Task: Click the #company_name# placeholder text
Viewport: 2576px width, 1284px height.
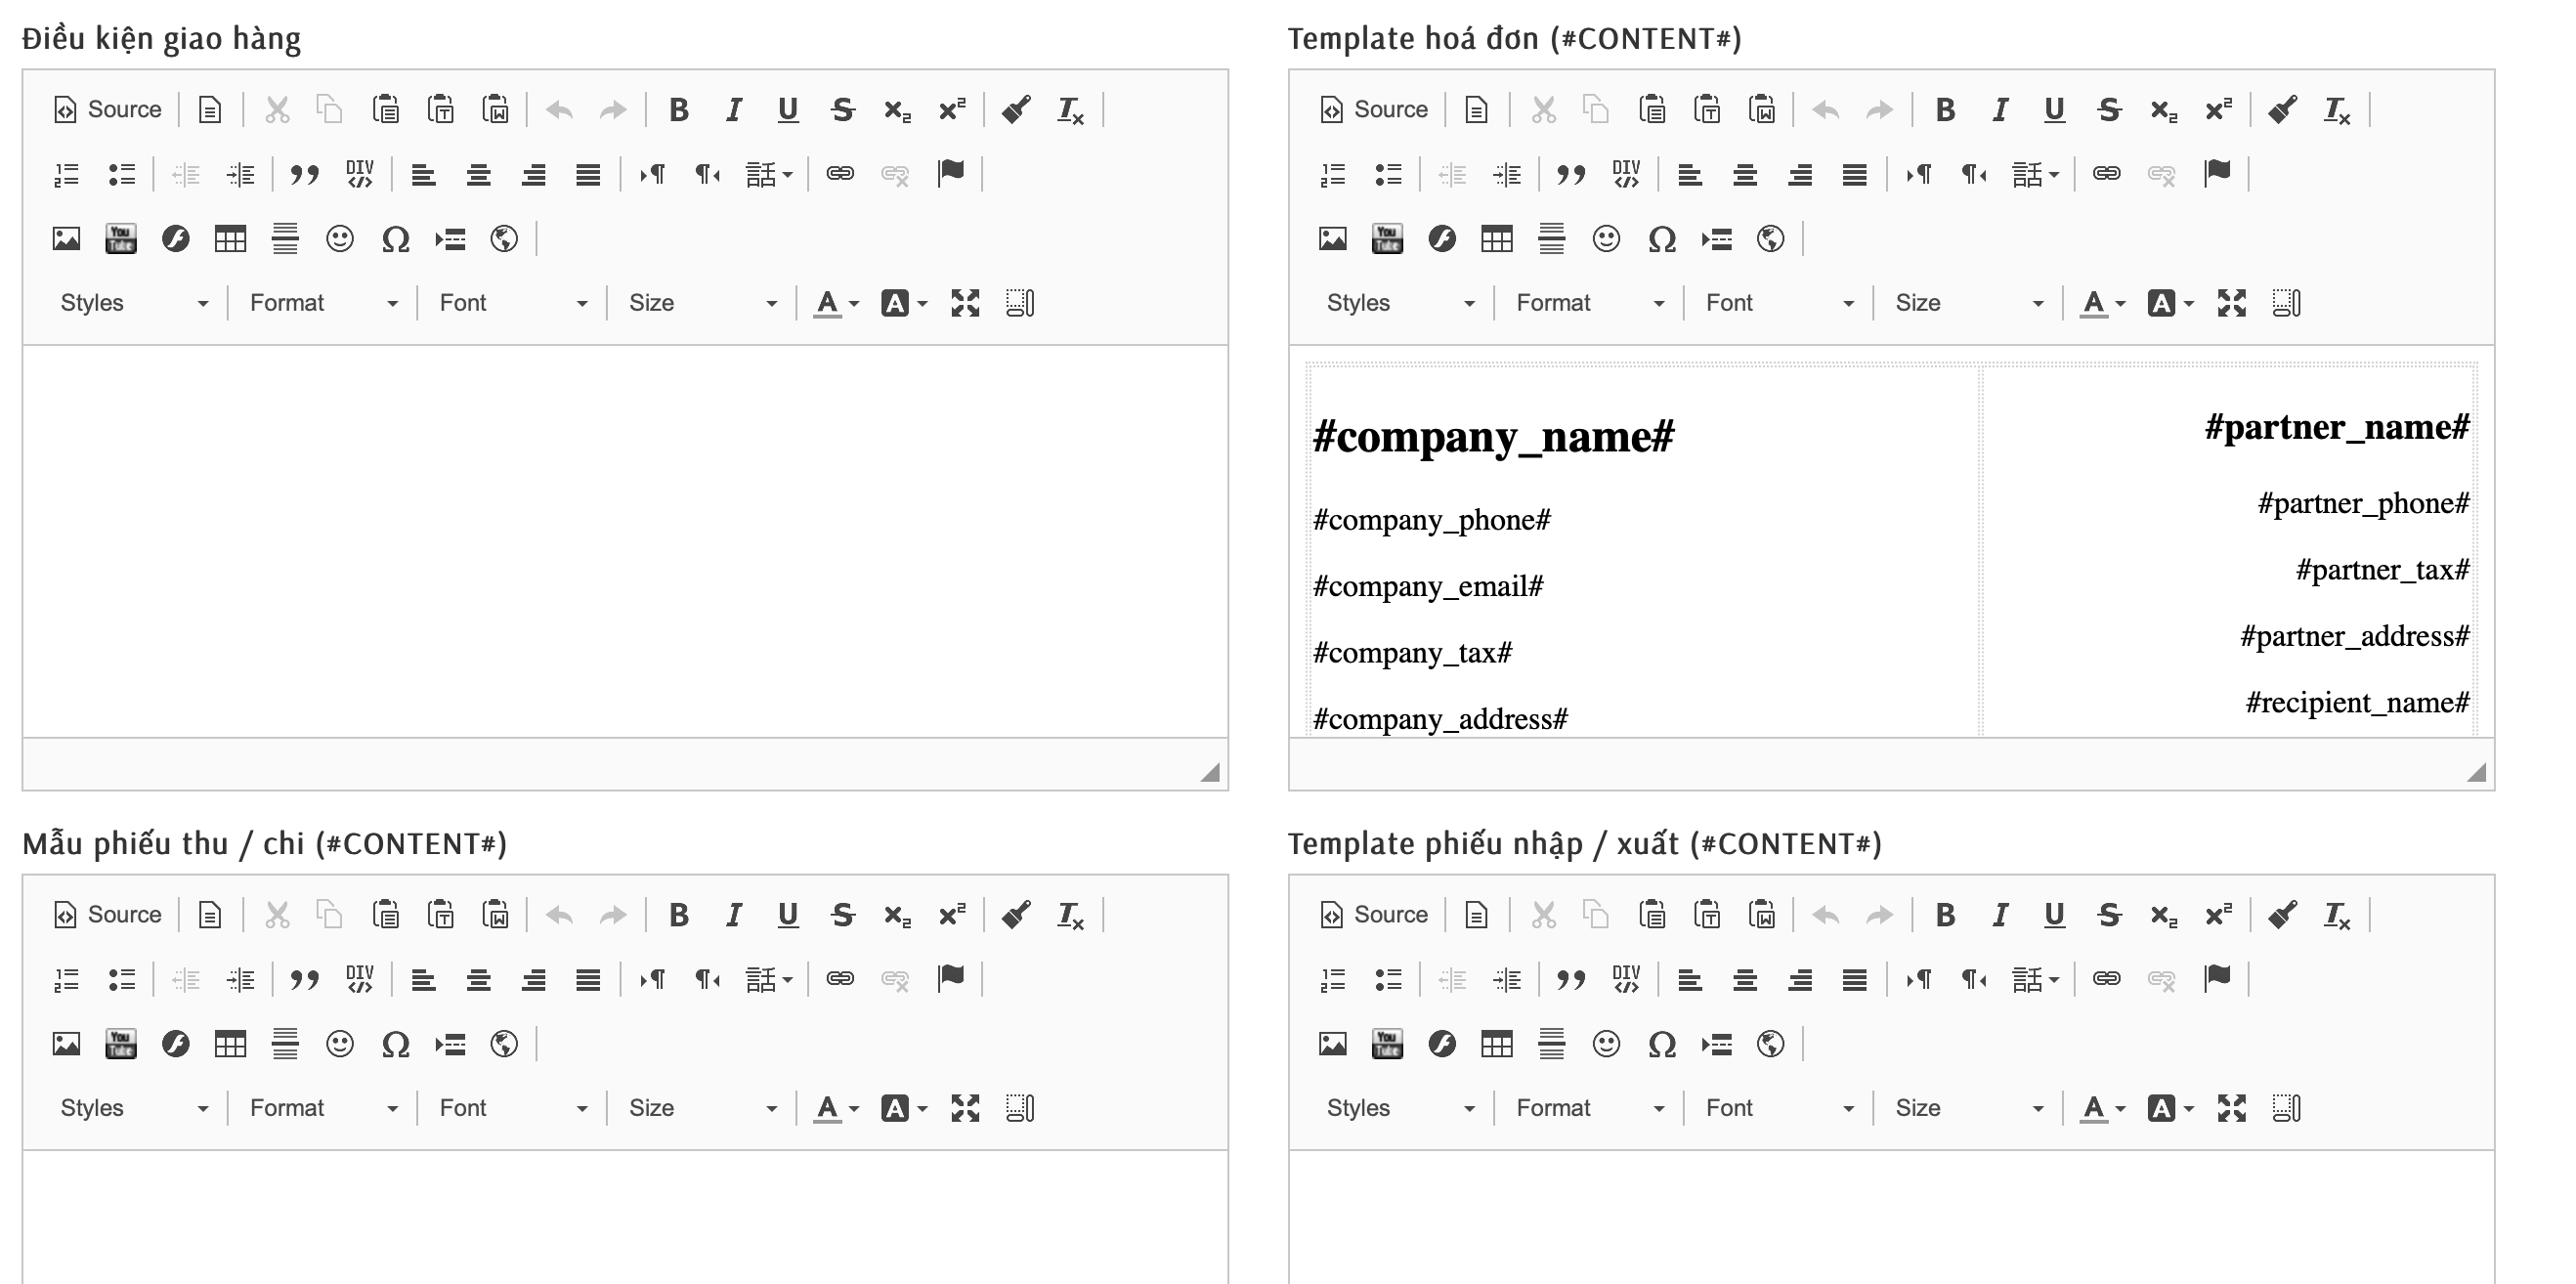Action: tap(1493, 437)
